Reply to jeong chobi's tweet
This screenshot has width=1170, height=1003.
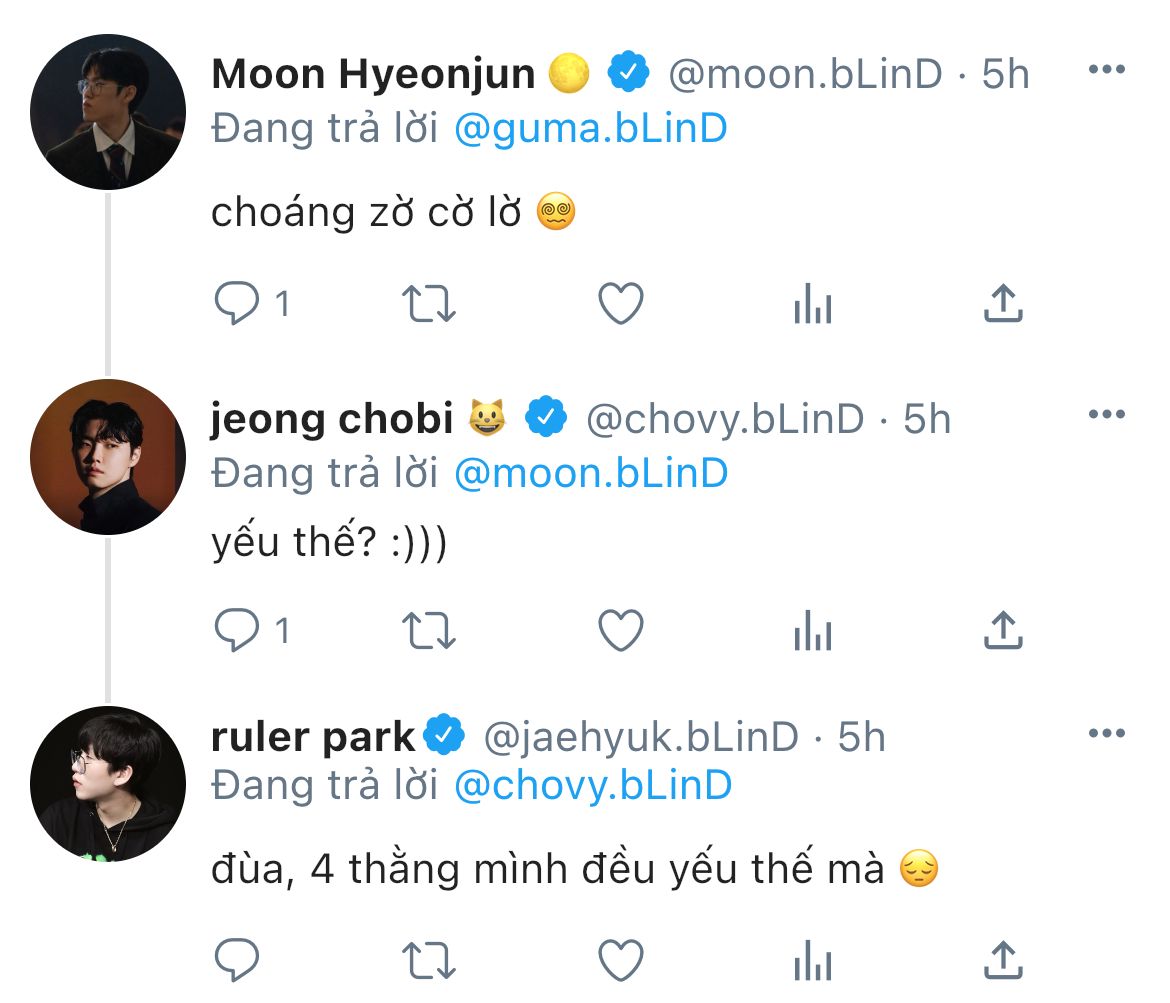(238, 630)
